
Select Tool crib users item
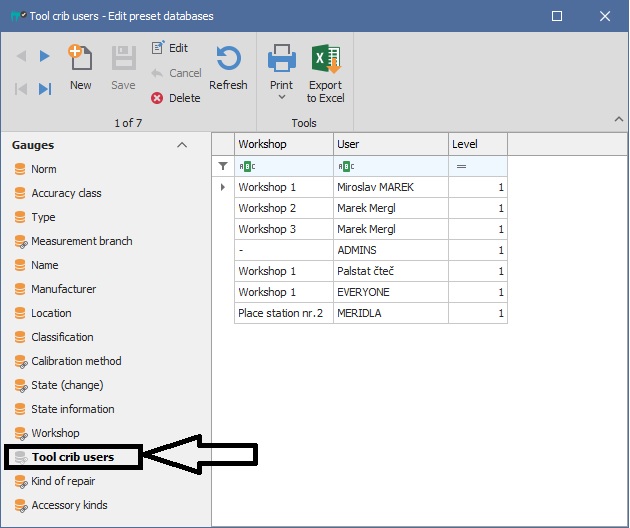pos(73,457)
